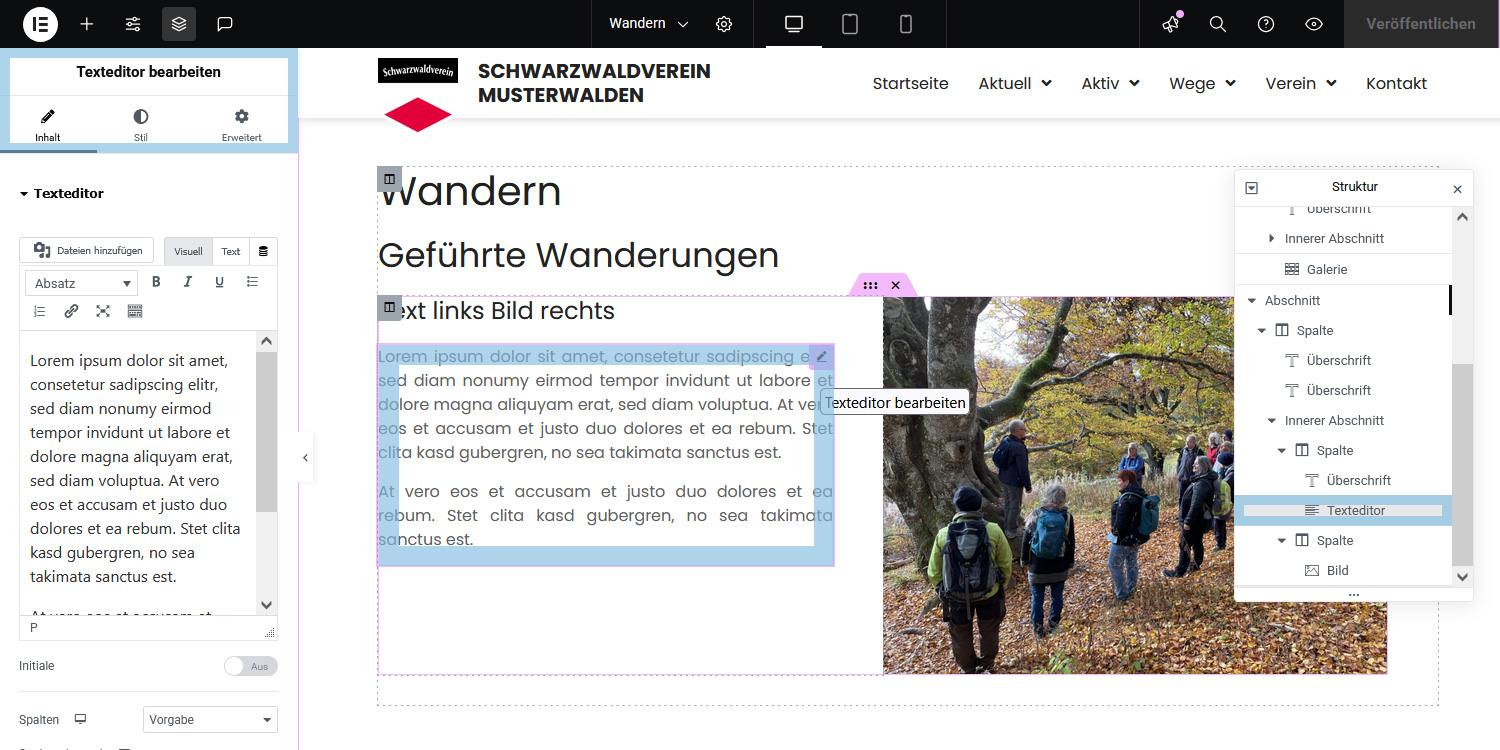Open the Vorgabe dropdown for Spalten
The width and height of the screenshot is (1500, 750).
click(210, 719)
